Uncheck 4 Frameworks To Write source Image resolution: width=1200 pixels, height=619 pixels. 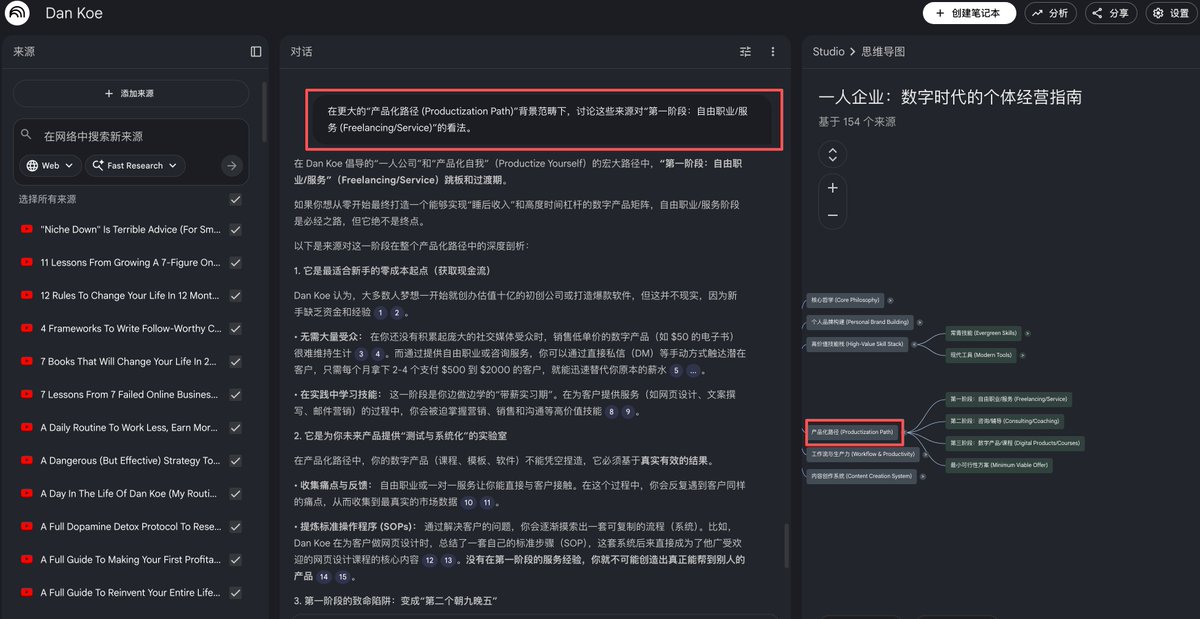(x=235, y=328)
